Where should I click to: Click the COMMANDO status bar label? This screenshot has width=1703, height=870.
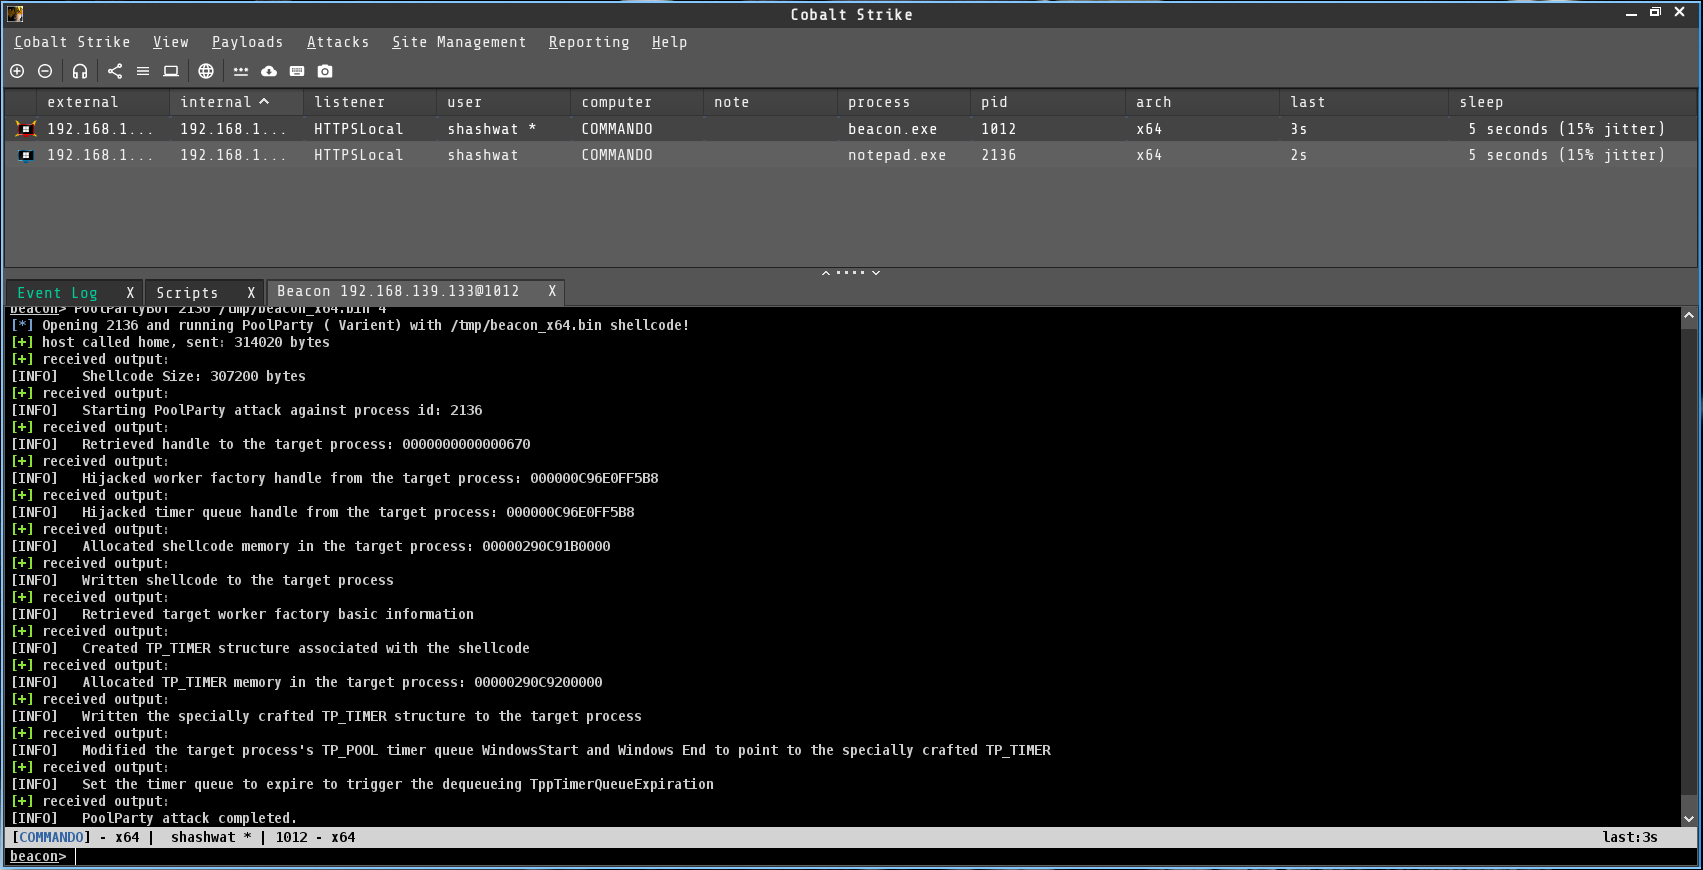pos(51,837)
